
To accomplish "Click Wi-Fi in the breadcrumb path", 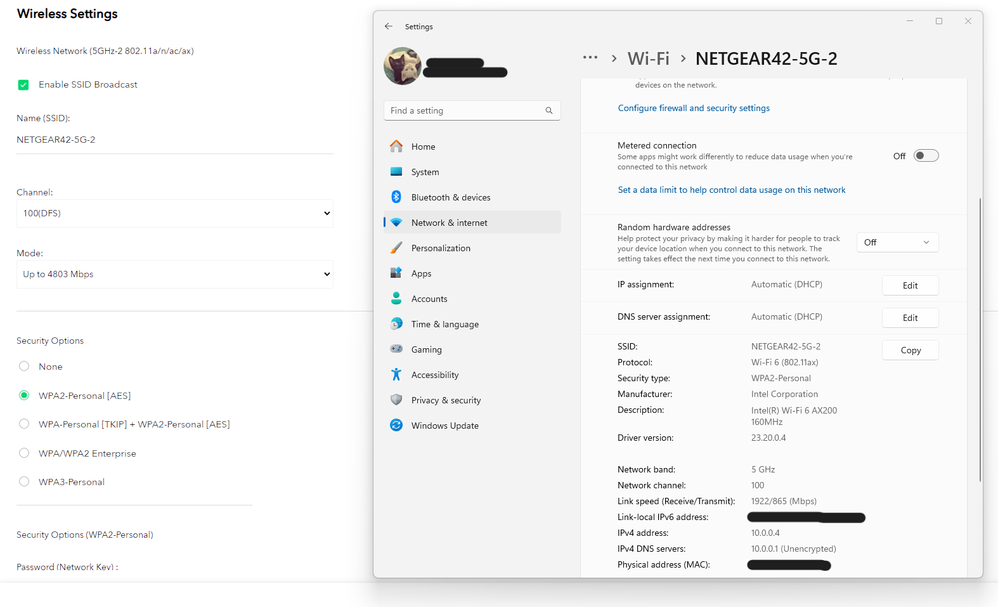I will pos(648,59).
